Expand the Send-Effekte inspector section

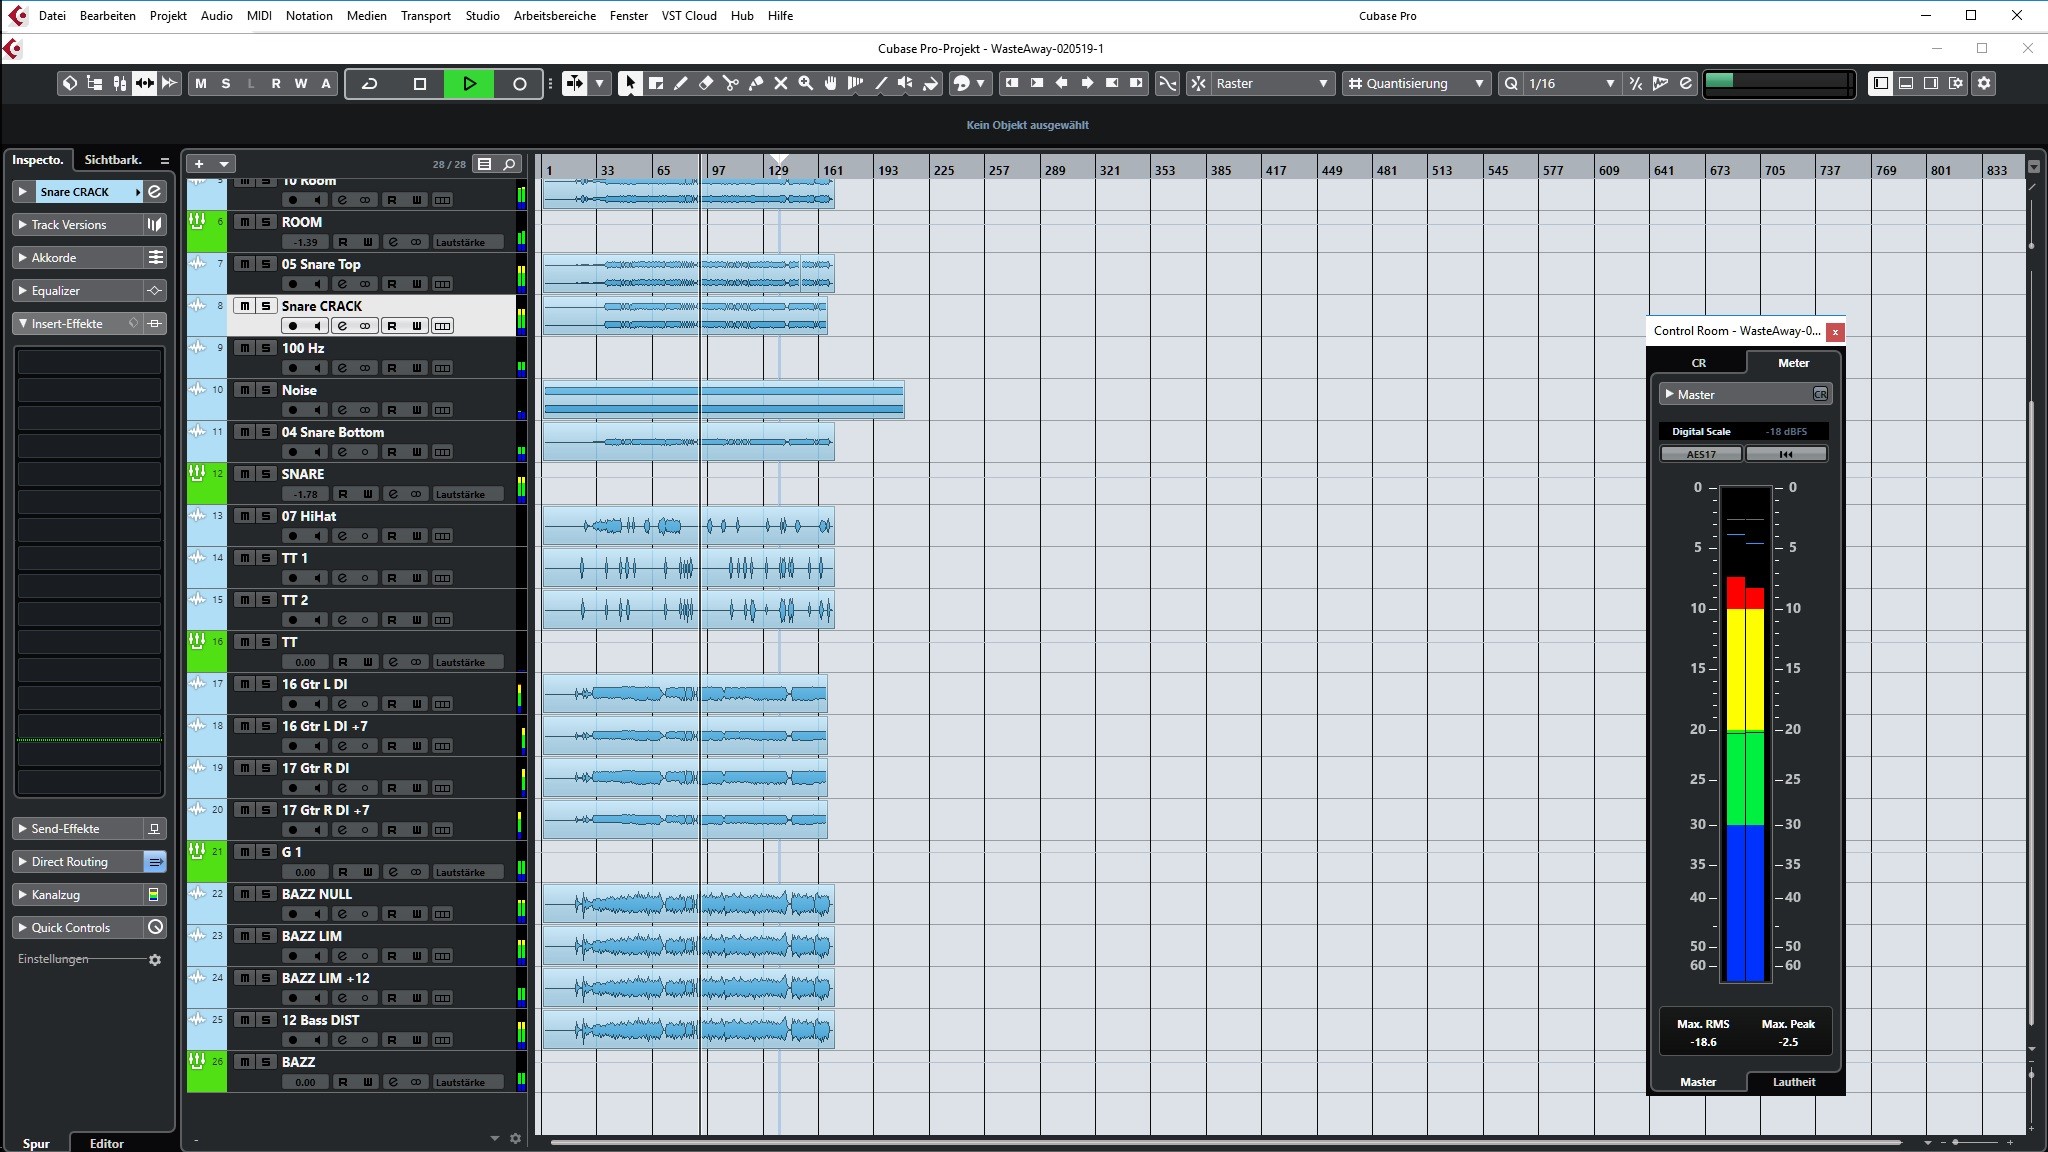tap(66, 829)
